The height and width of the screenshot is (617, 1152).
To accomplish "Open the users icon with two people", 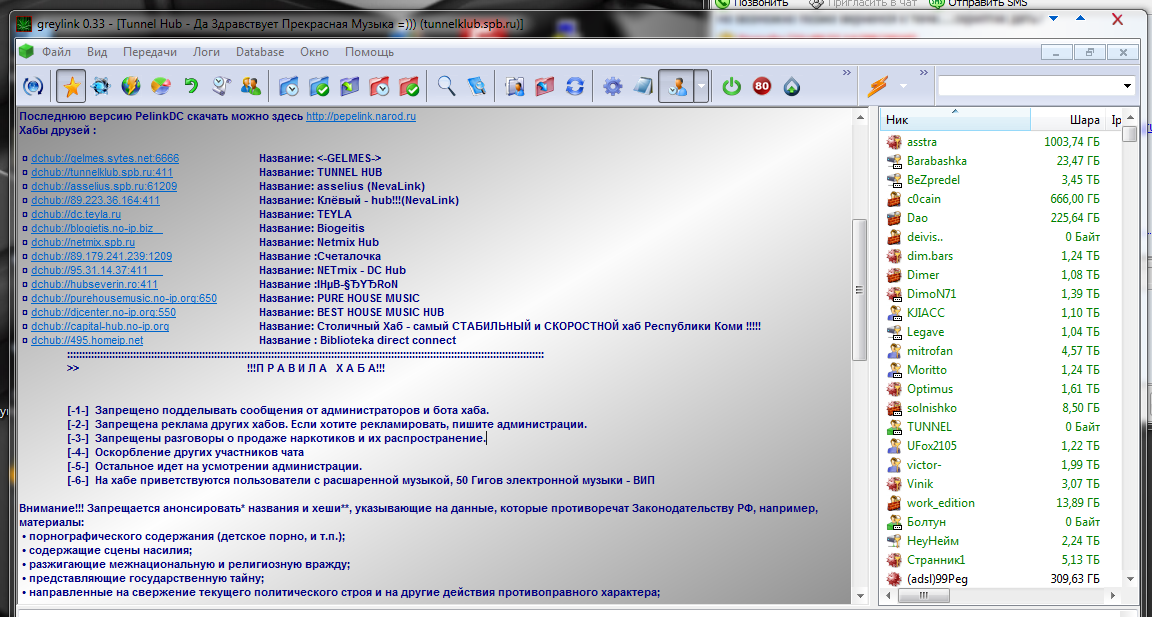I will coord(251,87).
